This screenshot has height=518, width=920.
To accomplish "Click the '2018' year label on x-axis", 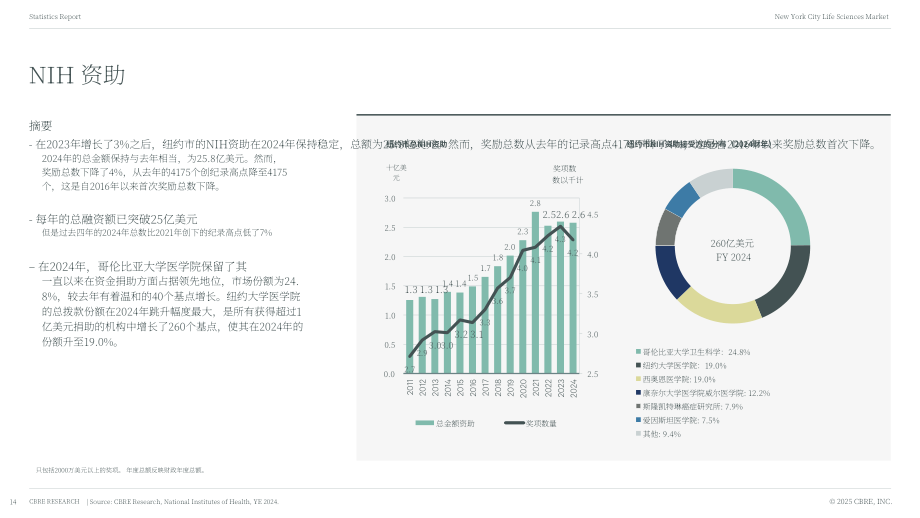I will coord(498,388).
